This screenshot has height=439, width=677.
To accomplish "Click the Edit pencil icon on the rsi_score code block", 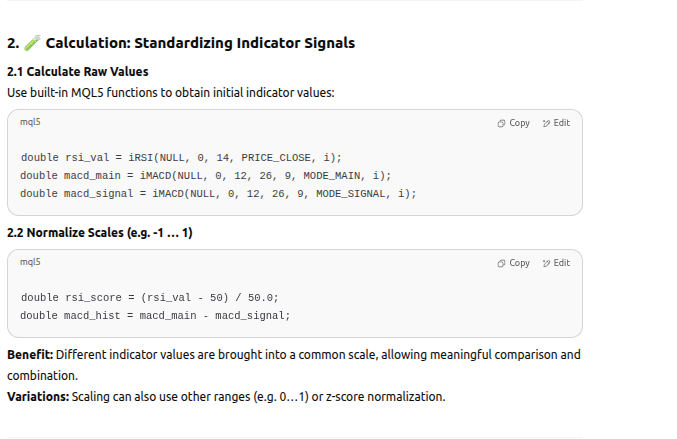I will coord(546,263).
